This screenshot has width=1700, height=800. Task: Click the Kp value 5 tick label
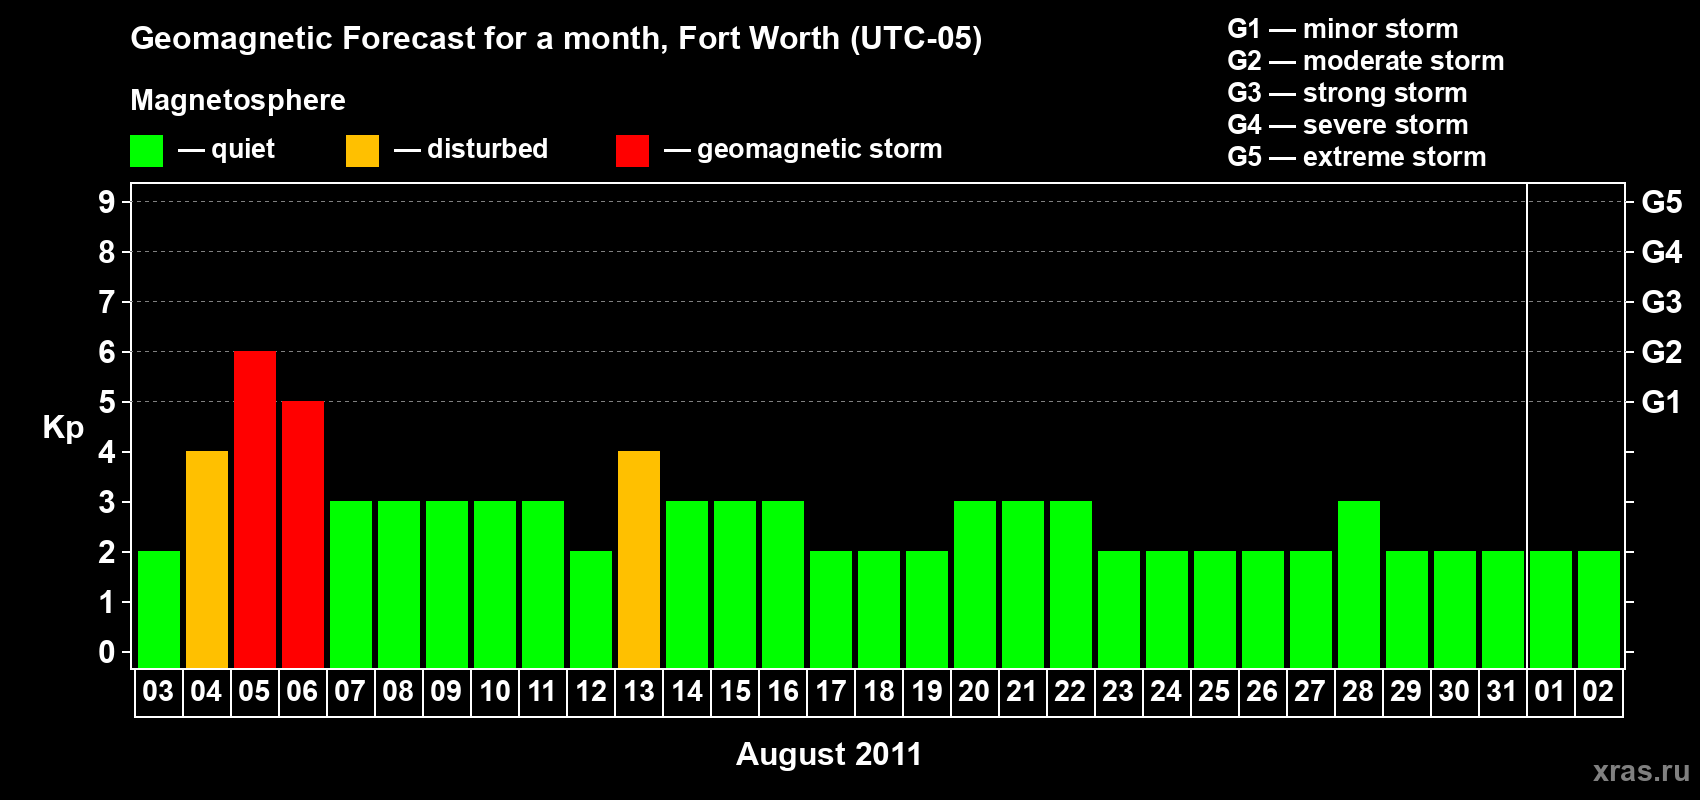(x=107, y=402)
